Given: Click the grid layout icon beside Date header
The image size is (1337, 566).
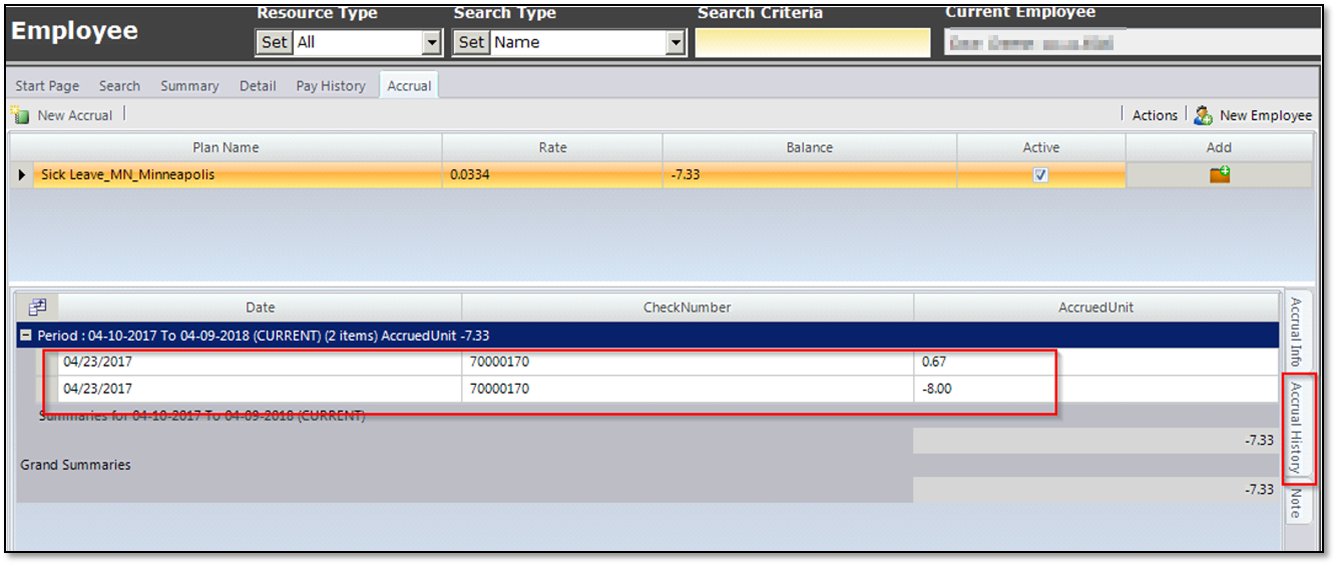Looking at the screenshot, I should pos(38,306).
